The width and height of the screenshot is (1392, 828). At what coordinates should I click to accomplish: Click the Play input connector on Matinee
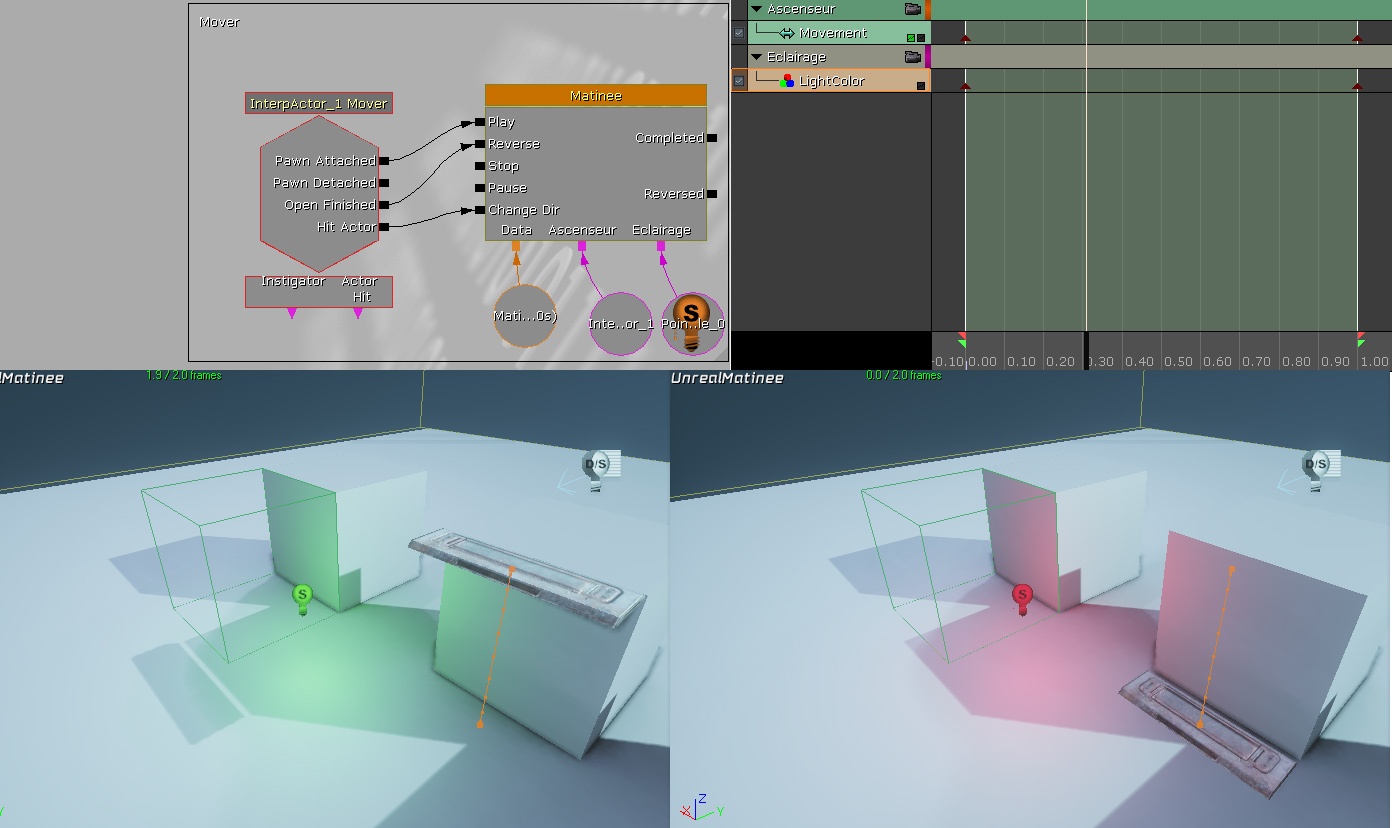tap(480, 122)
